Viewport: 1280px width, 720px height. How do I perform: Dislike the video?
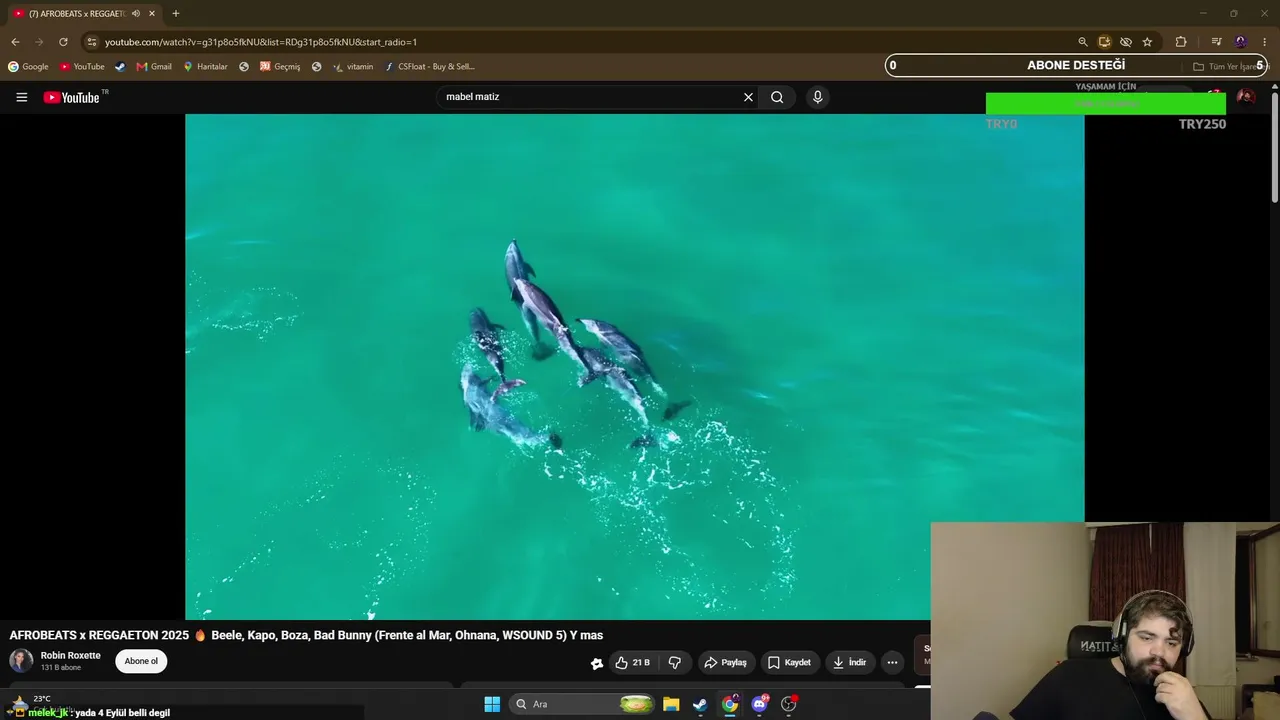tap(675, 662)
